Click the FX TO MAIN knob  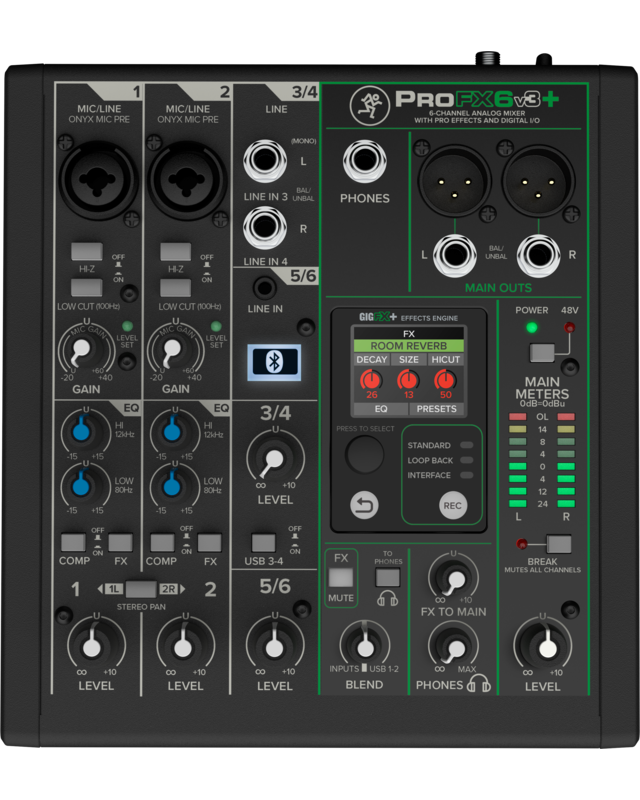pos(453,579)
